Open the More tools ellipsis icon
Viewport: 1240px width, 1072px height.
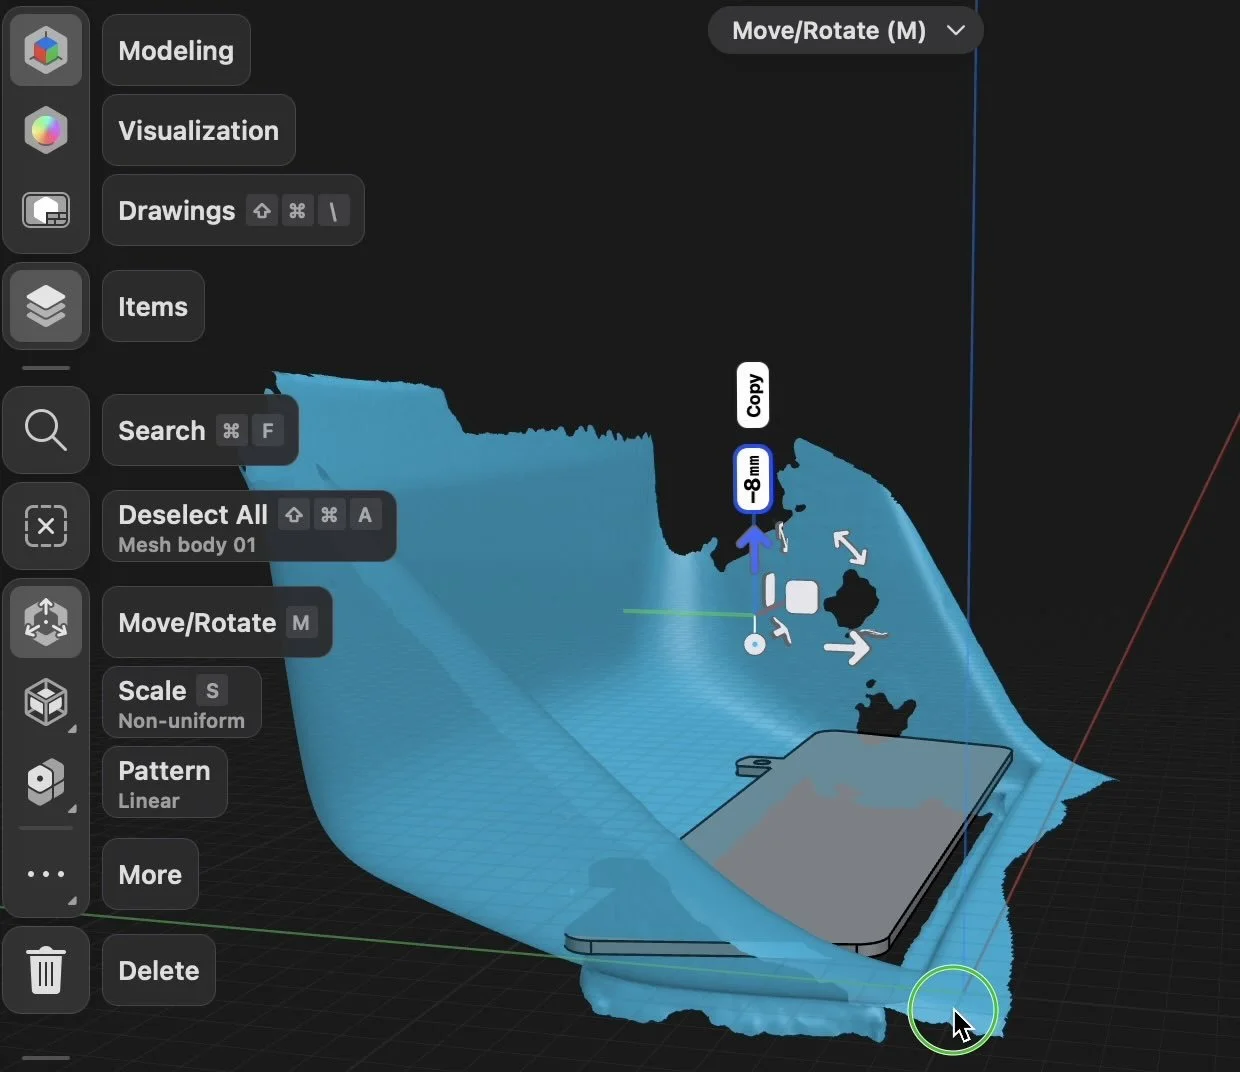[x=46, y=874]
